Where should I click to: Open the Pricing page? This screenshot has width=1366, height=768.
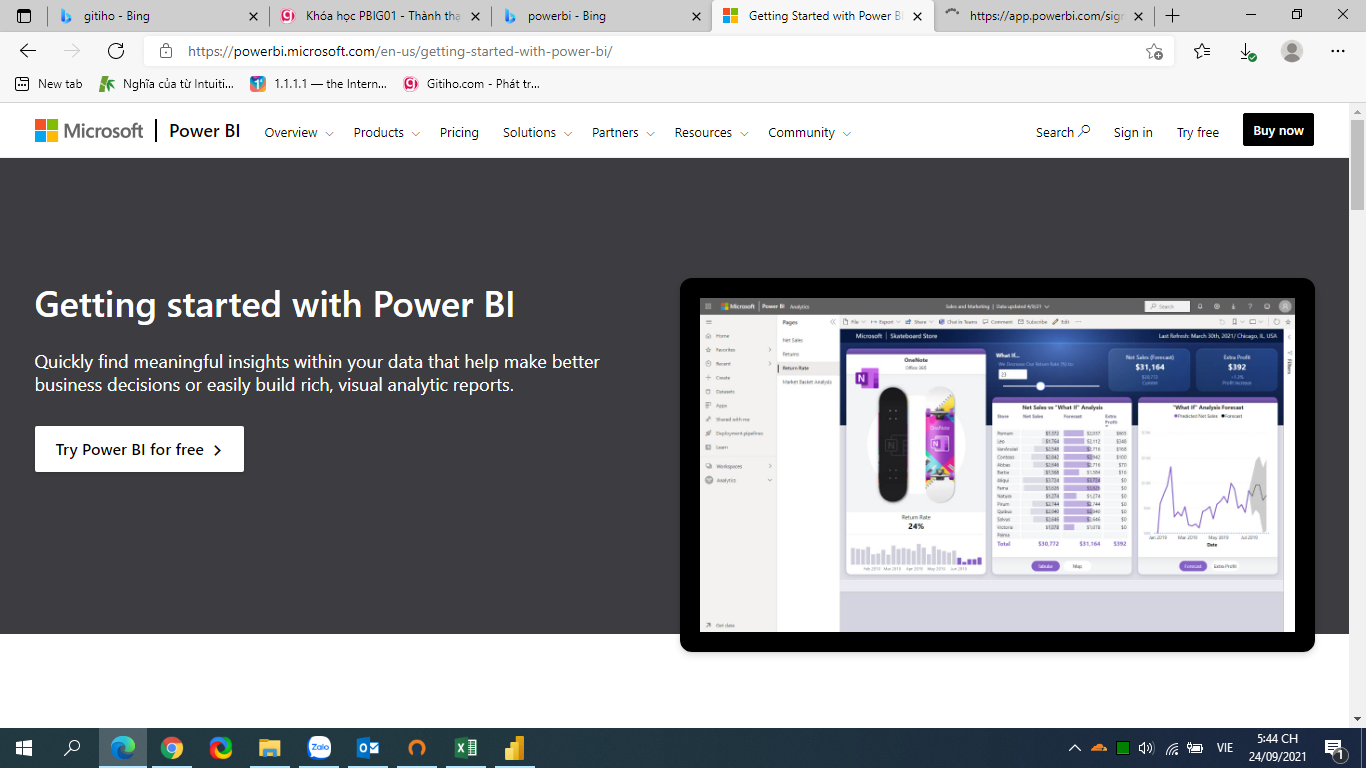459,132
